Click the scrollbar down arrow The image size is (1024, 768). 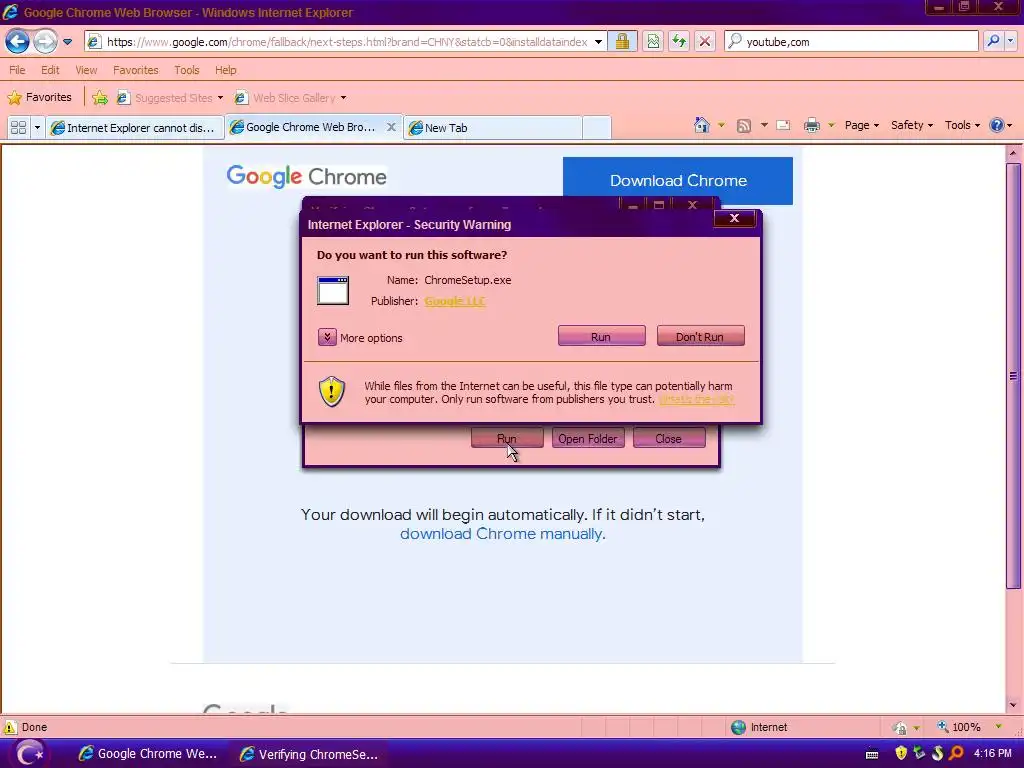[1013, 705]
